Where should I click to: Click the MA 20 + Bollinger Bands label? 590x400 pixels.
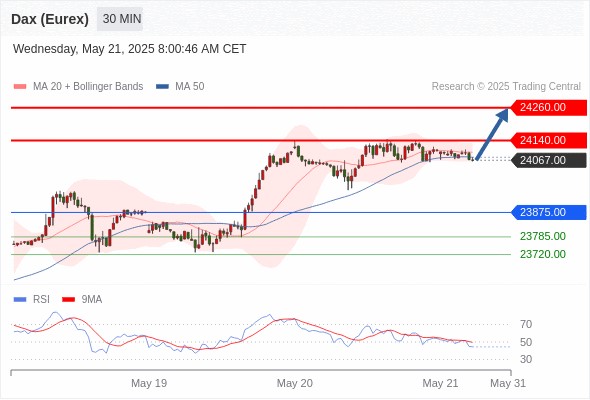coord(88,87)
